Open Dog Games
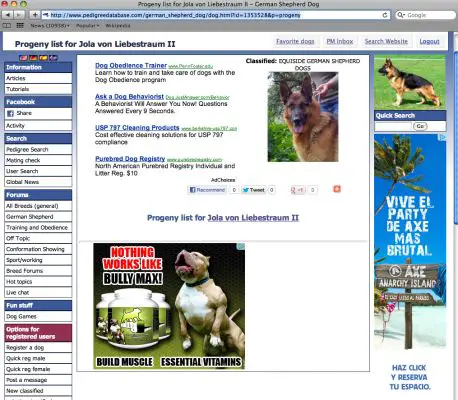The width and height of the screenshot is (458, 400). click(x=38, y=317)
